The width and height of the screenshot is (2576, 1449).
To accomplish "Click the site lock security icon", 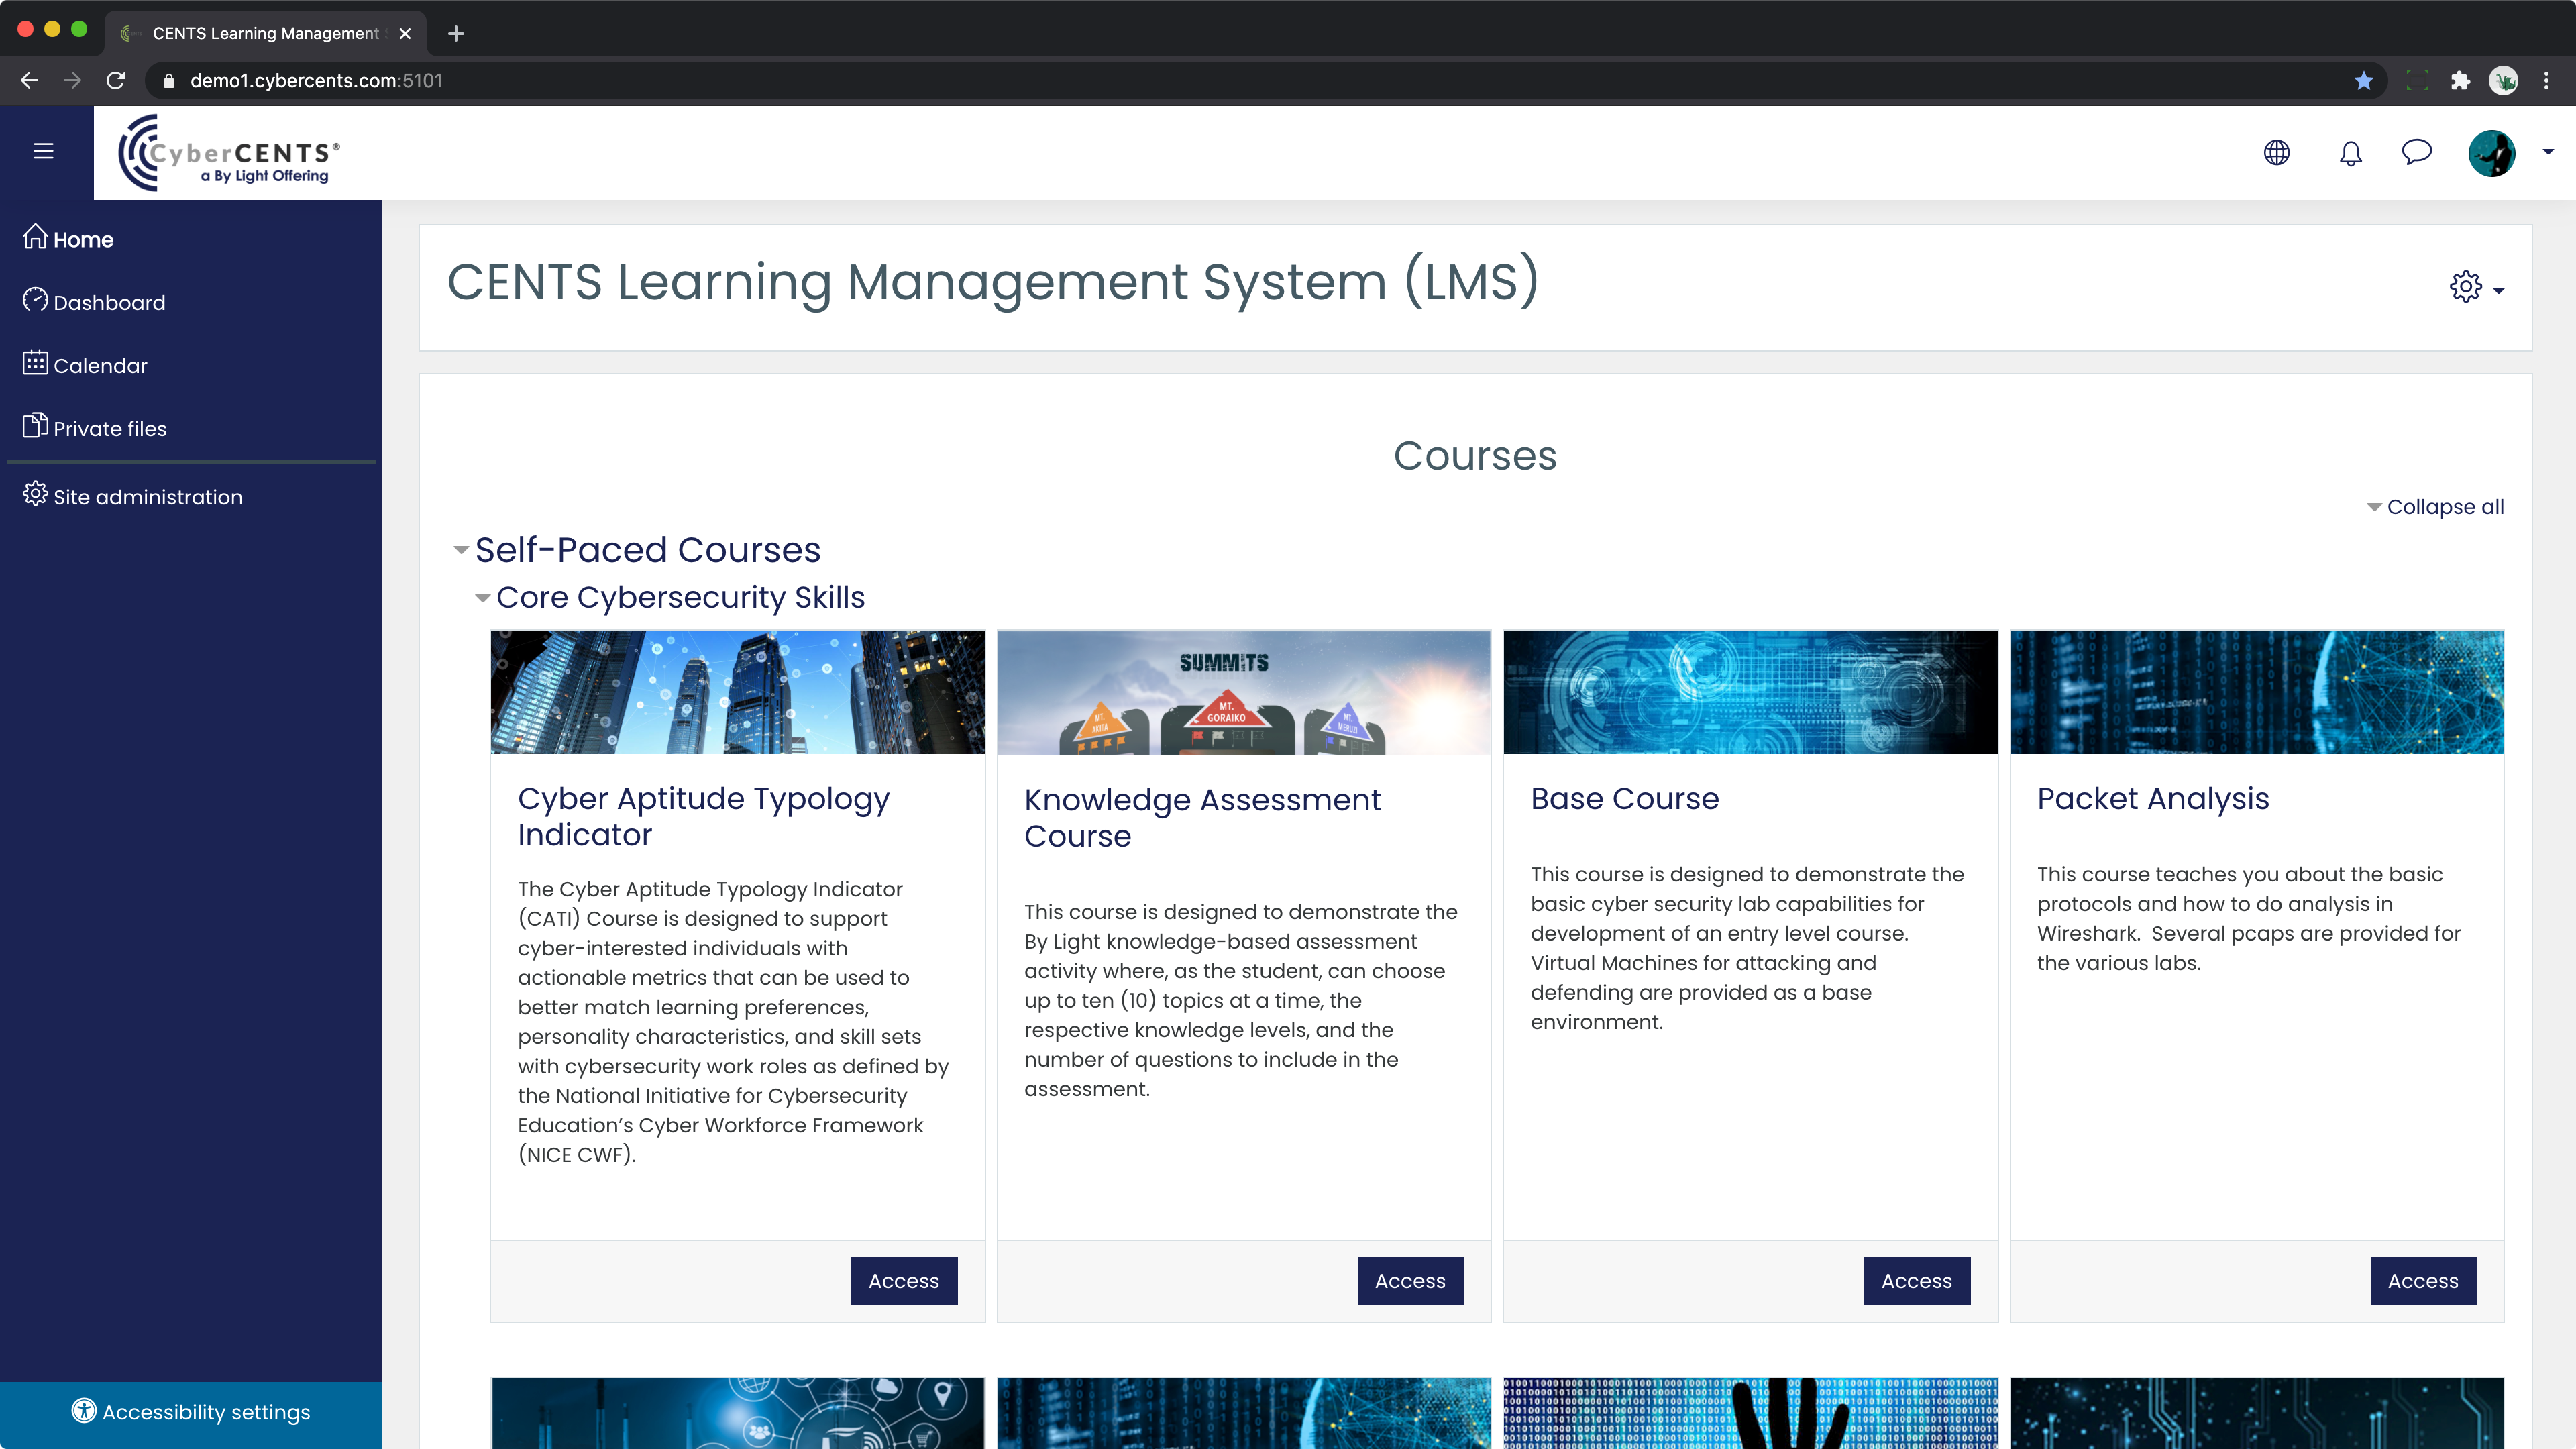I will pyautogui.click(x=169, y=81).
